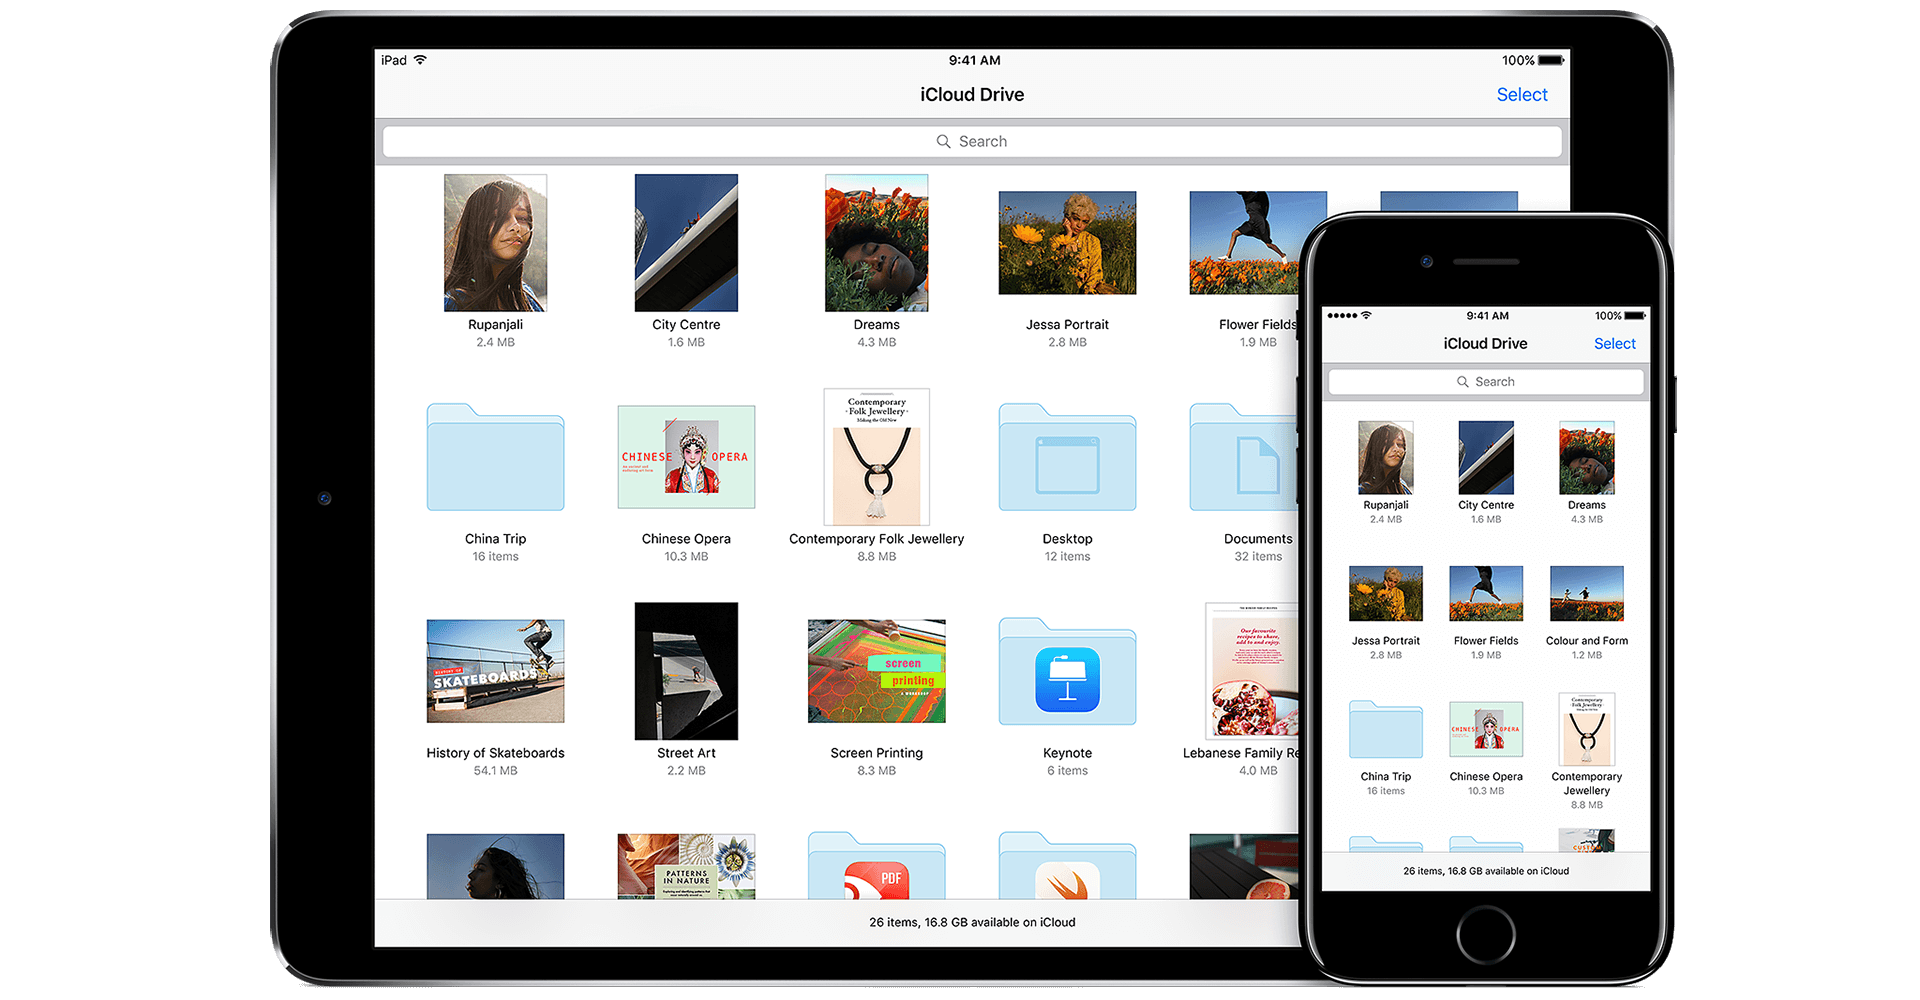Image resolution: width=1920 pixels, height=1000 pixels.
Task: Click the iPad Search field
Action: (x=972, y=141)
